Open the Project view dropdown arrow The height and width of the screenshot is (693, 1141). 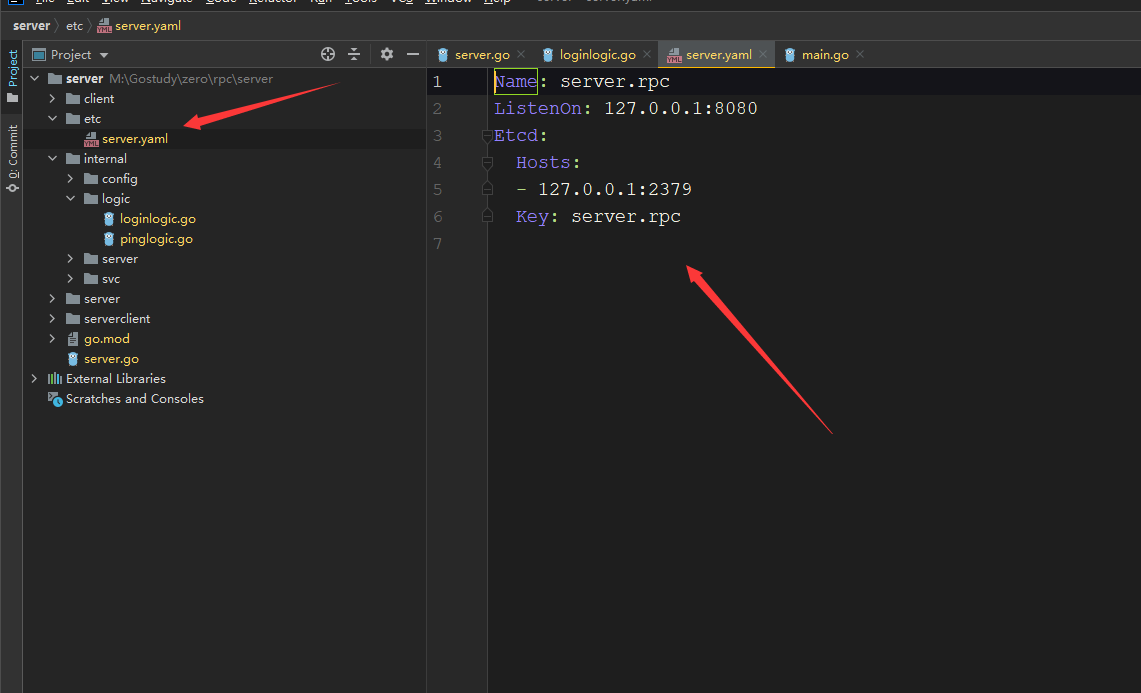(104, 55)
